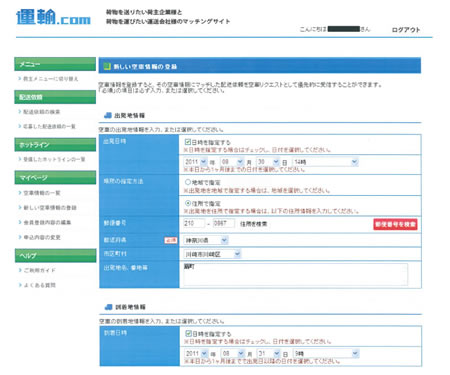This screenshot has height=375, width=450.
Task: Click the 配送依頼 green sidebar header
Action: click(x=55, y=97)
